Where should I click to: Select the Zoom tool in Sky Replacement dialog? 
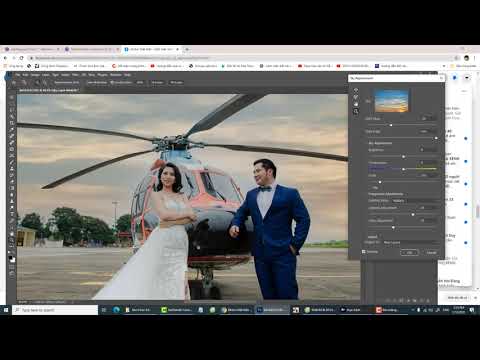[x=356, y=112]
